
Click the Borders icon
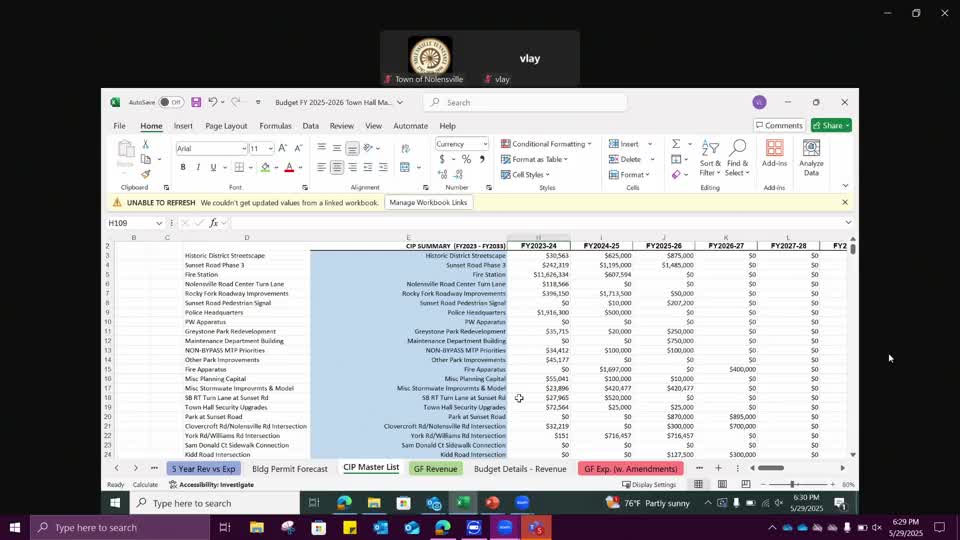[239, 167]
